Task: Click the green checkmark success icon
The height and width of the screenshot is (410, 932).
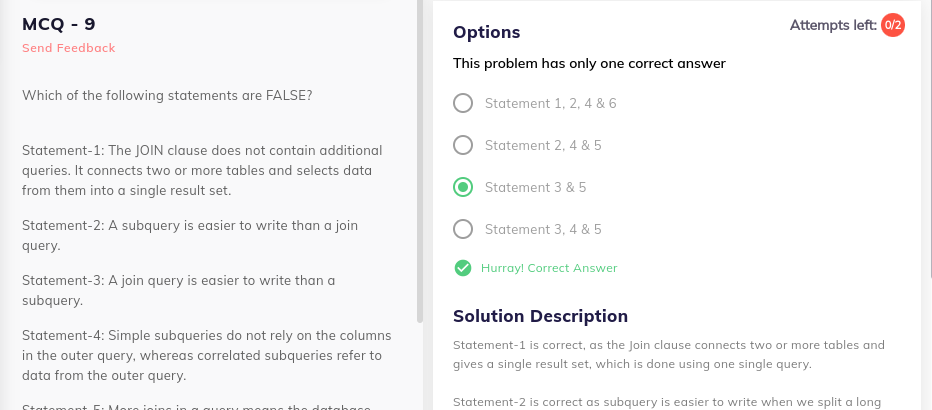Action: [x=462, y=268]
